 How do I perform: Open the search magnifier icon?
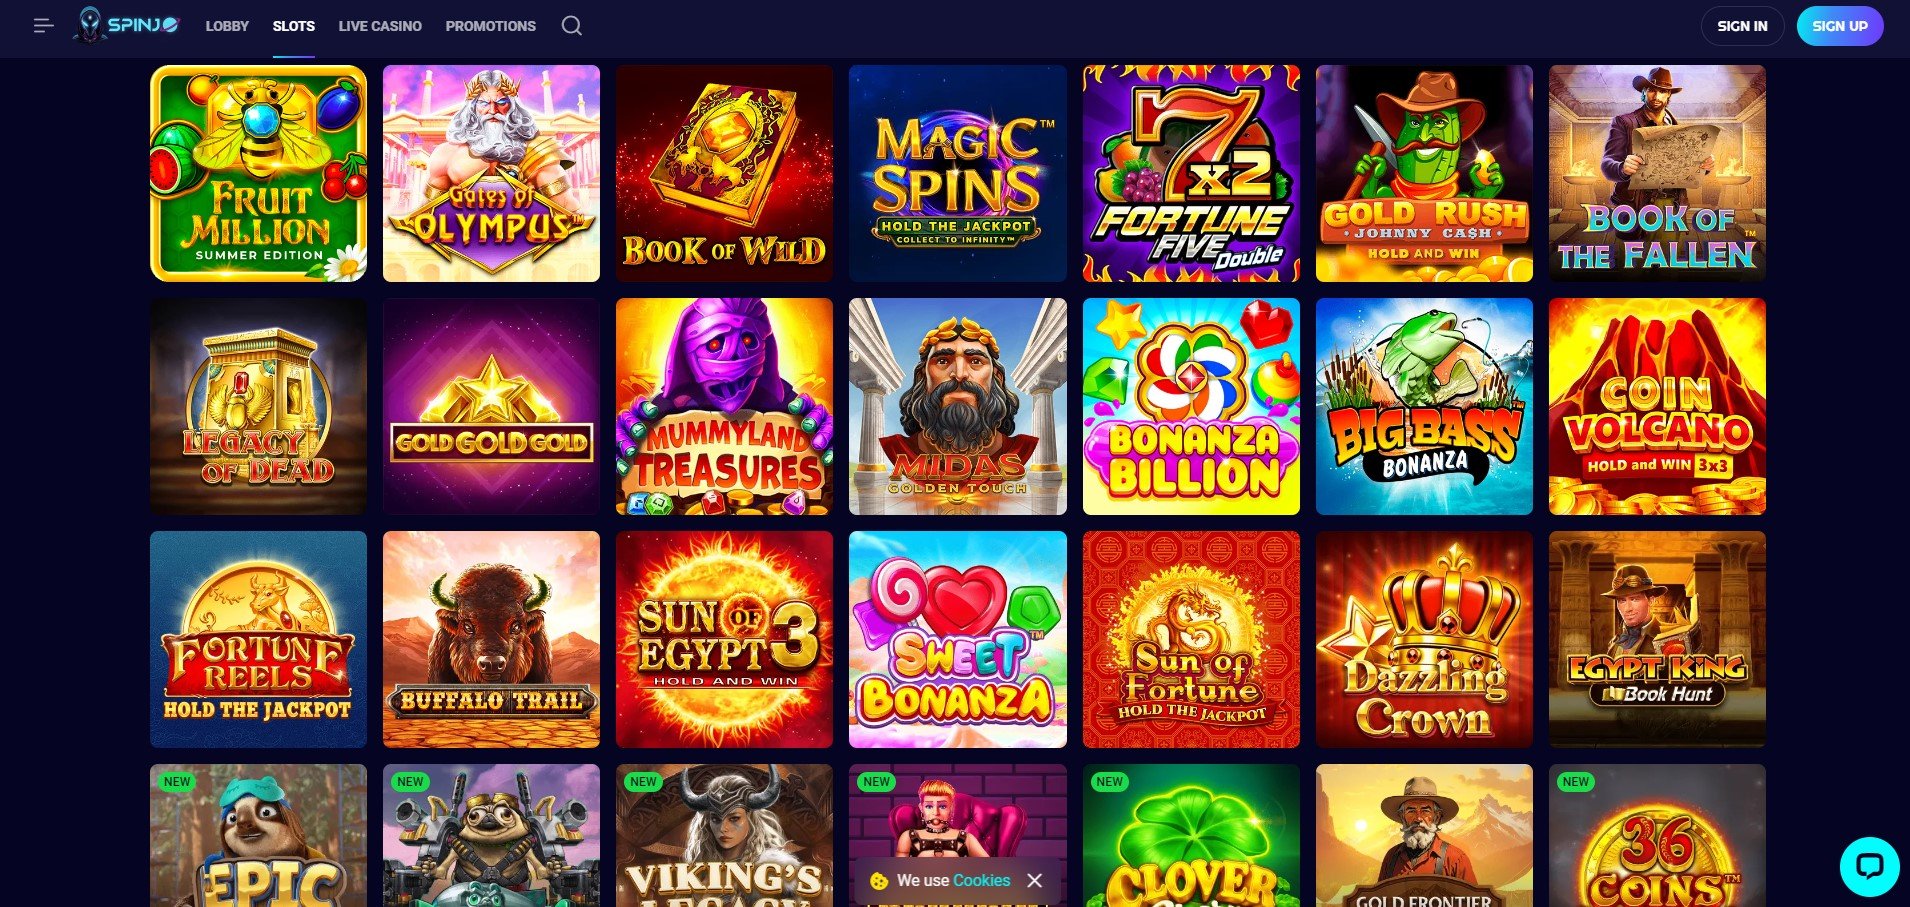point(571,26)
